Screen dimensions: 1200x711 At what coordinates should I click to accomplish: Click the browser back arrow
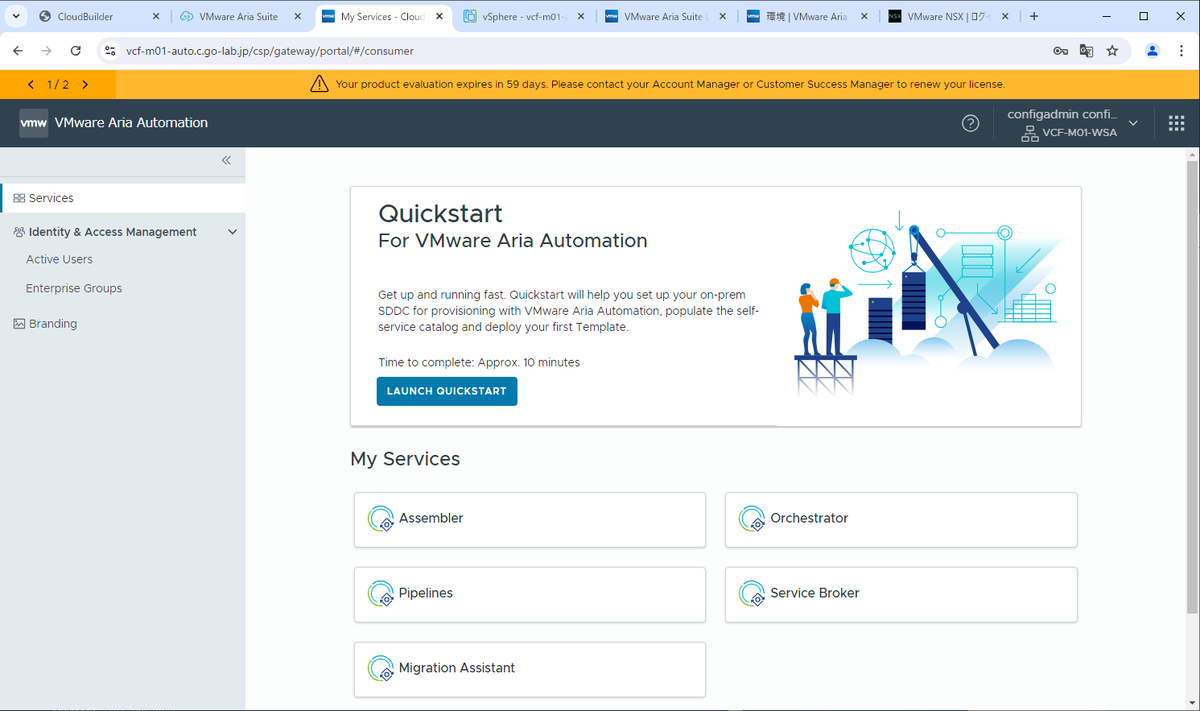[18, 51]
